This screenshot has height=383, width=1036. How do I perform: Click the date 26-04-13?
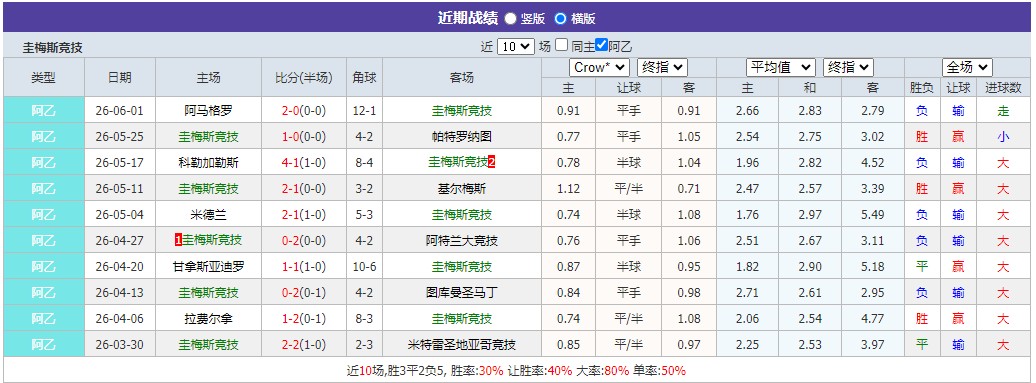120,293
